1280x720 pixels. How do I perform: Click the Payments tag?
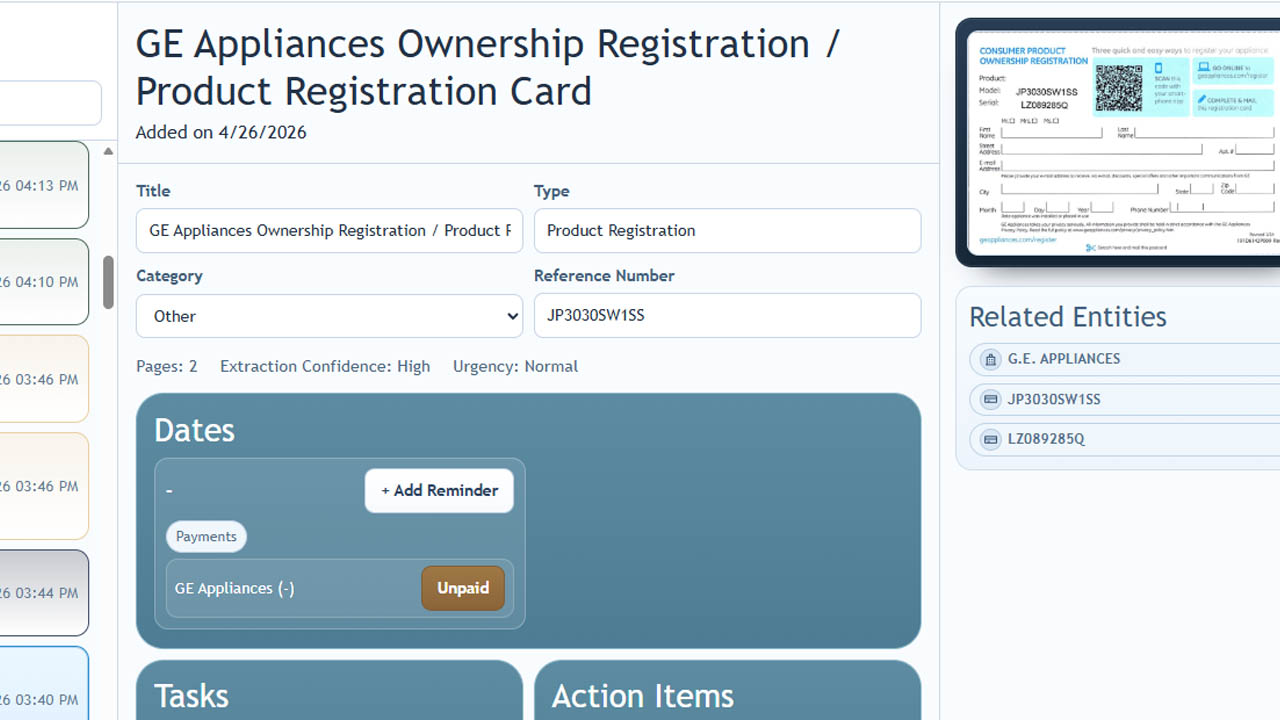click(x=206, y=537)
